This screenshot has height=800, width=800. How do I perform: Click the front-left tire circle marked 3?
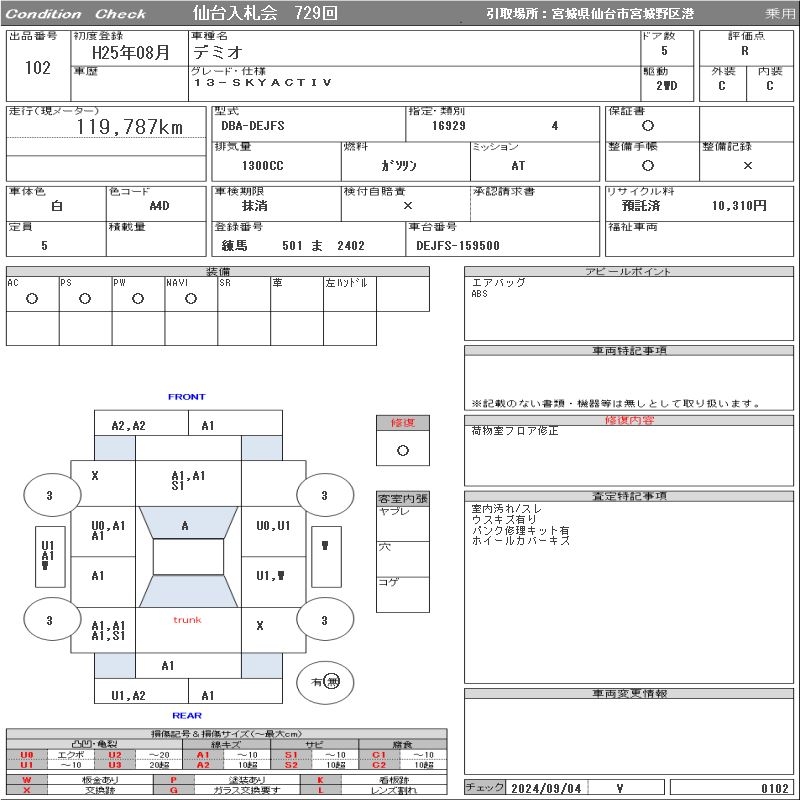[50, 495]
